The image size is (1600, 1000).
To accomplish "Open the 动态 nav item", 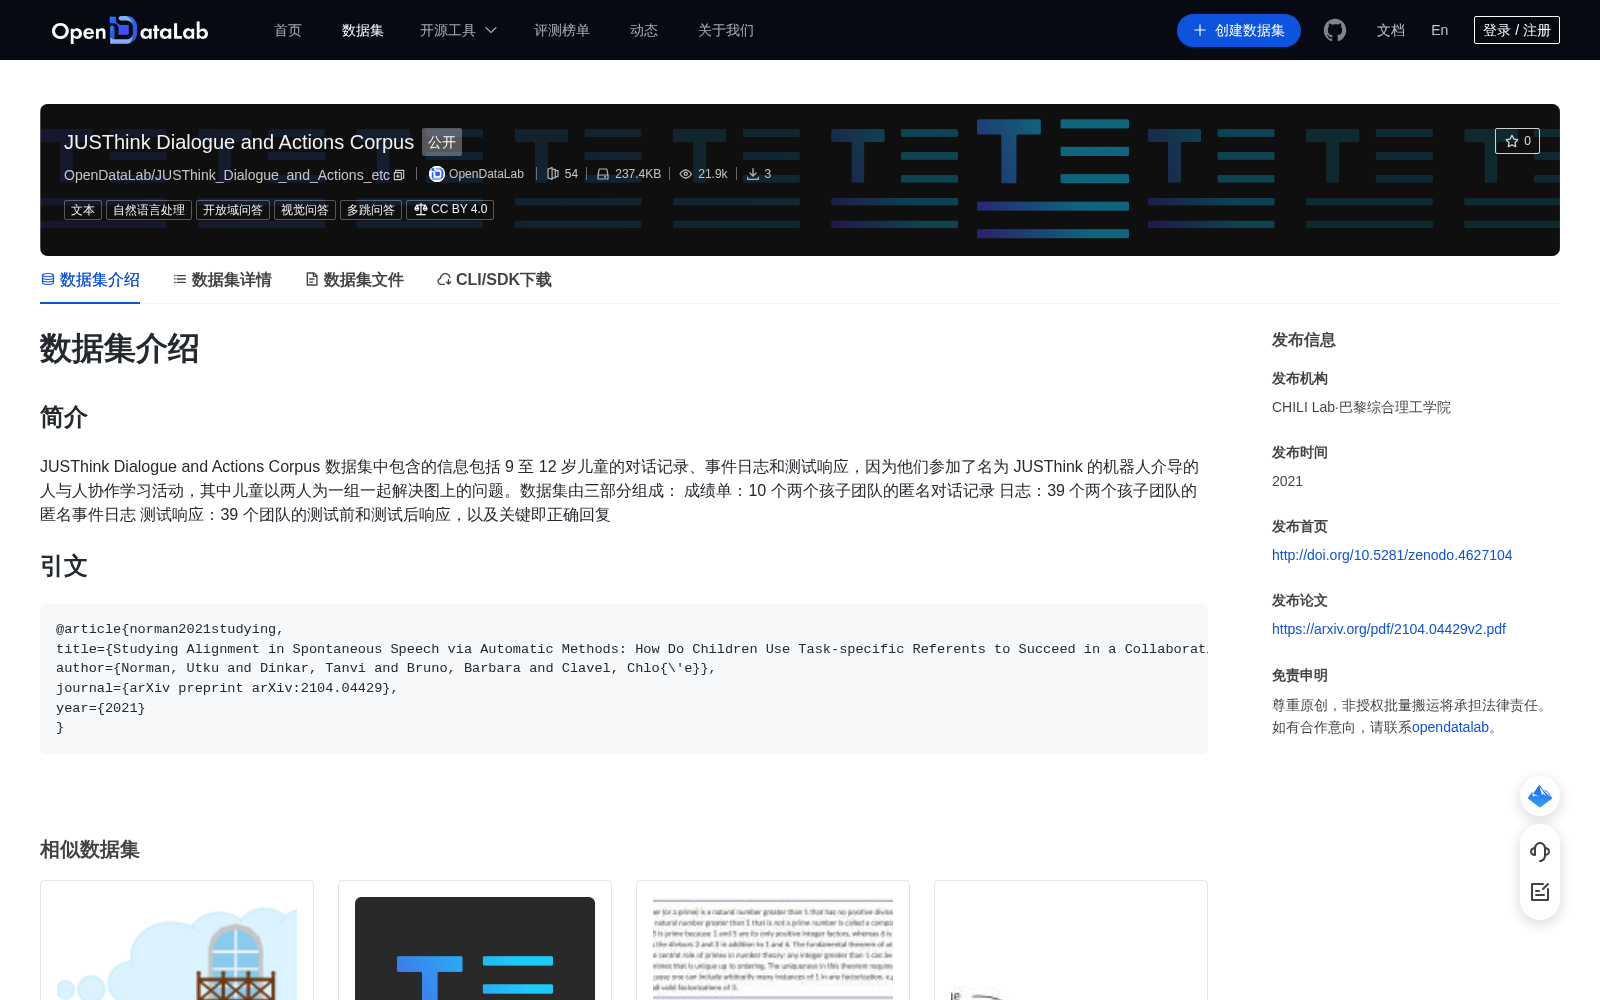I will coord(644,30).
